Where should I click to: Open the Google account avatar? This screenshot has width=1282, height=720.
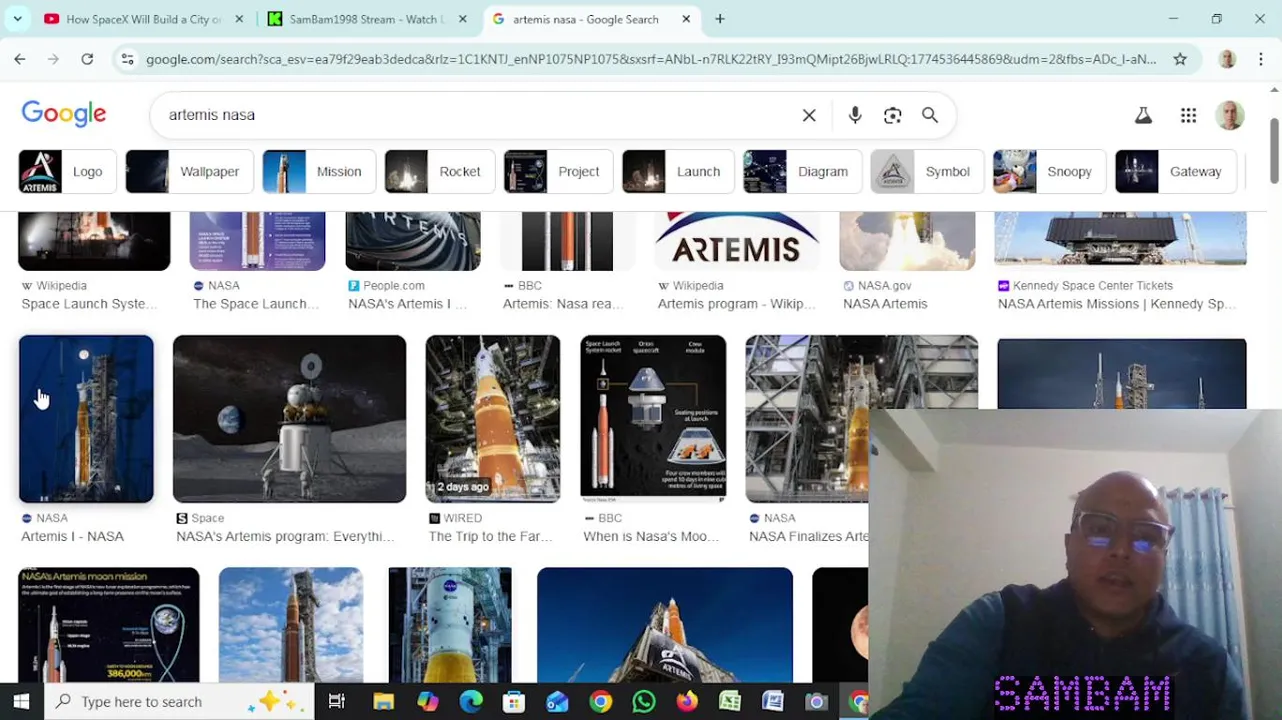pos(1230,115)
